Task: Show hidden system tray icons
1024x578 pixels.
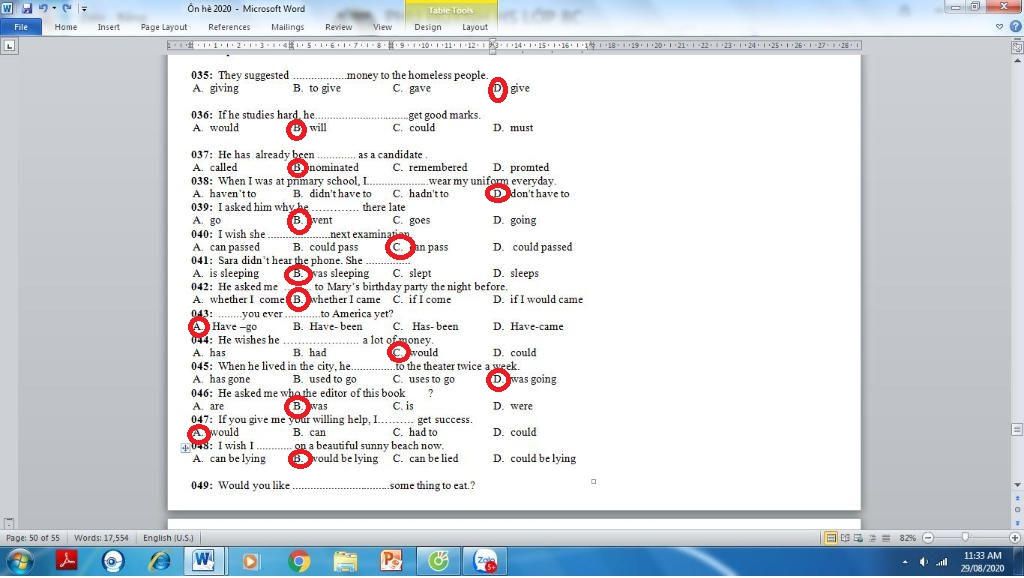Action: 904,562
